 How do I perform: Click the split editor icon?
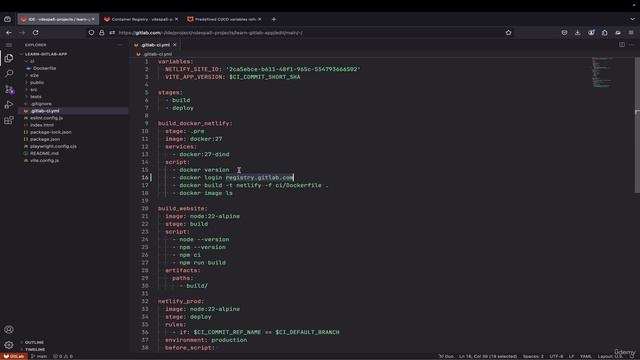622,44
